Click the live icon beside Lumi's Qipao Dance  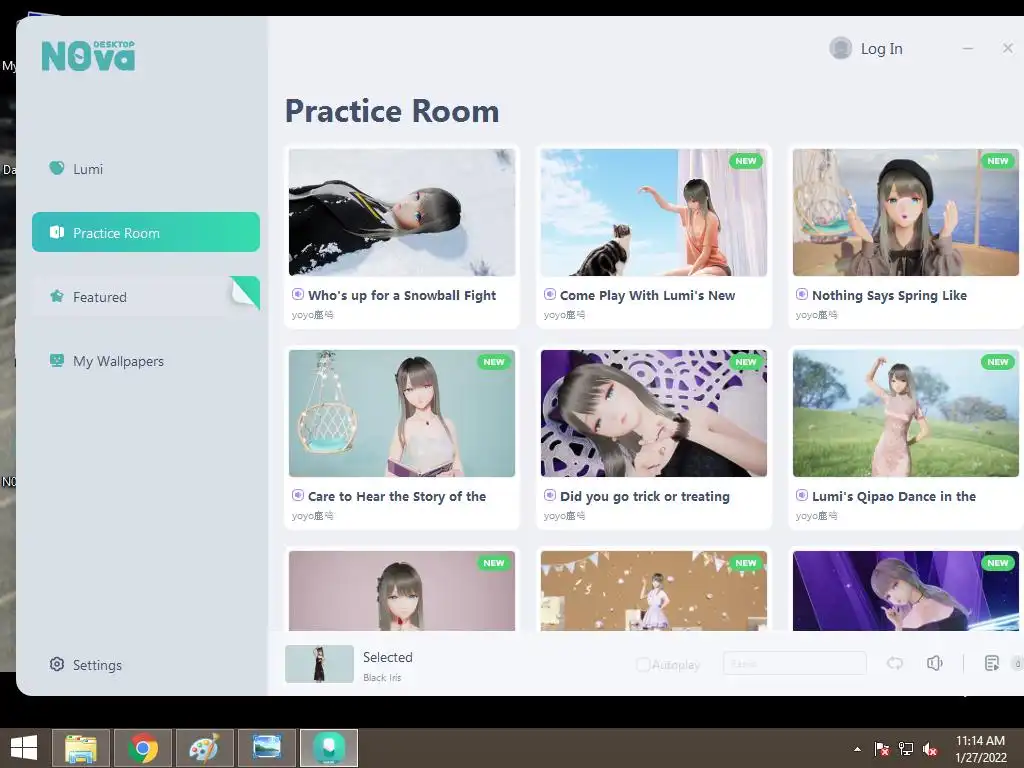[802, 496]
